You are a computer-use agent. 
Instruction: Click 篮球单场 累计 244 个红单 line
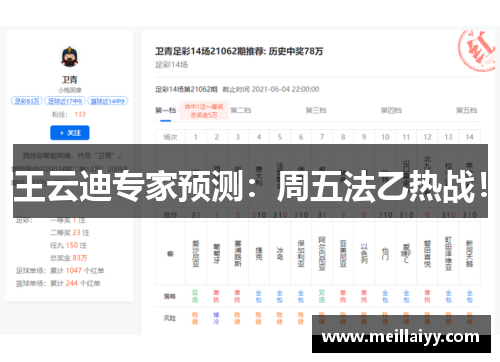(58, 283)
